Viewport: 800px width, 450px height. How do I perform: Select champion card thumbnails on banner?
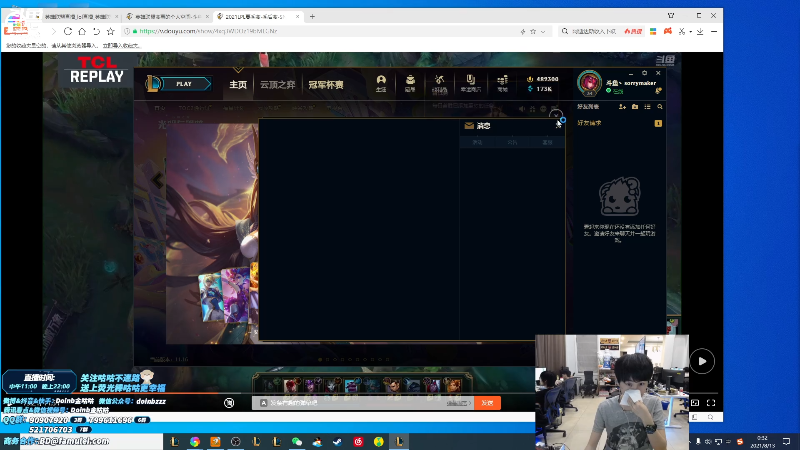pos(228,295)
